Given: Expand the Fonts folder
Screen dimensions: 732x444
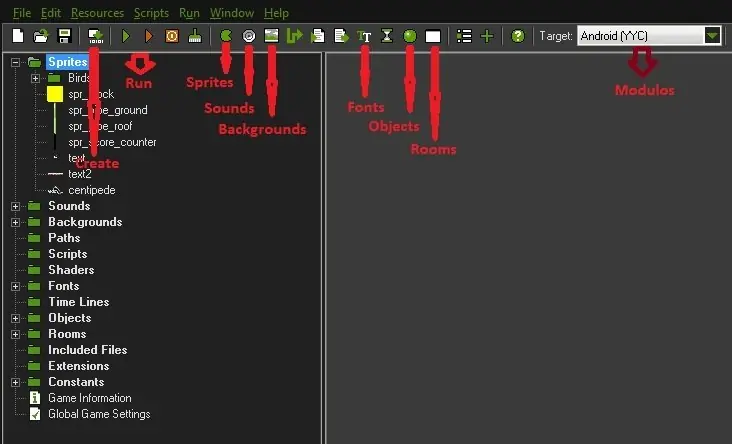Looking at the screenshot, I should click(x=15, y=286).
